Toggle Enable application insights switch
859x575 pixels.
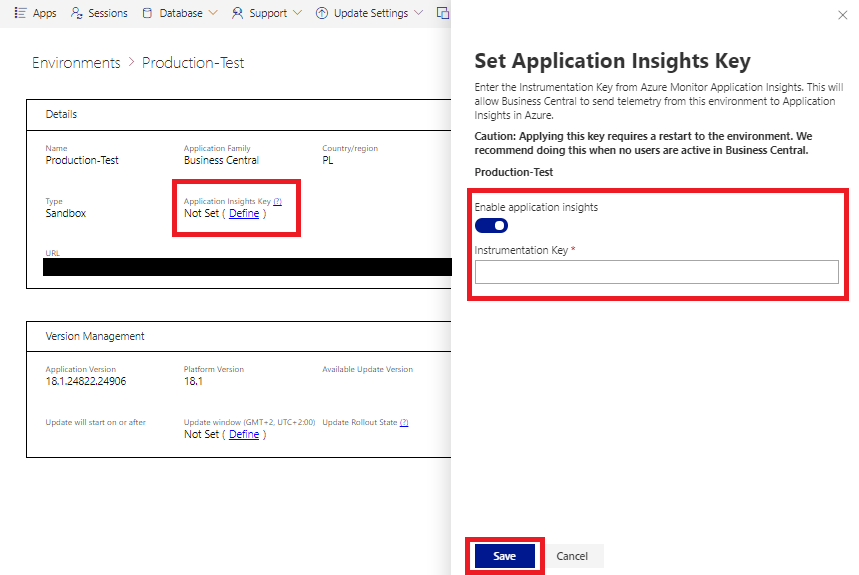click(491, 226)
